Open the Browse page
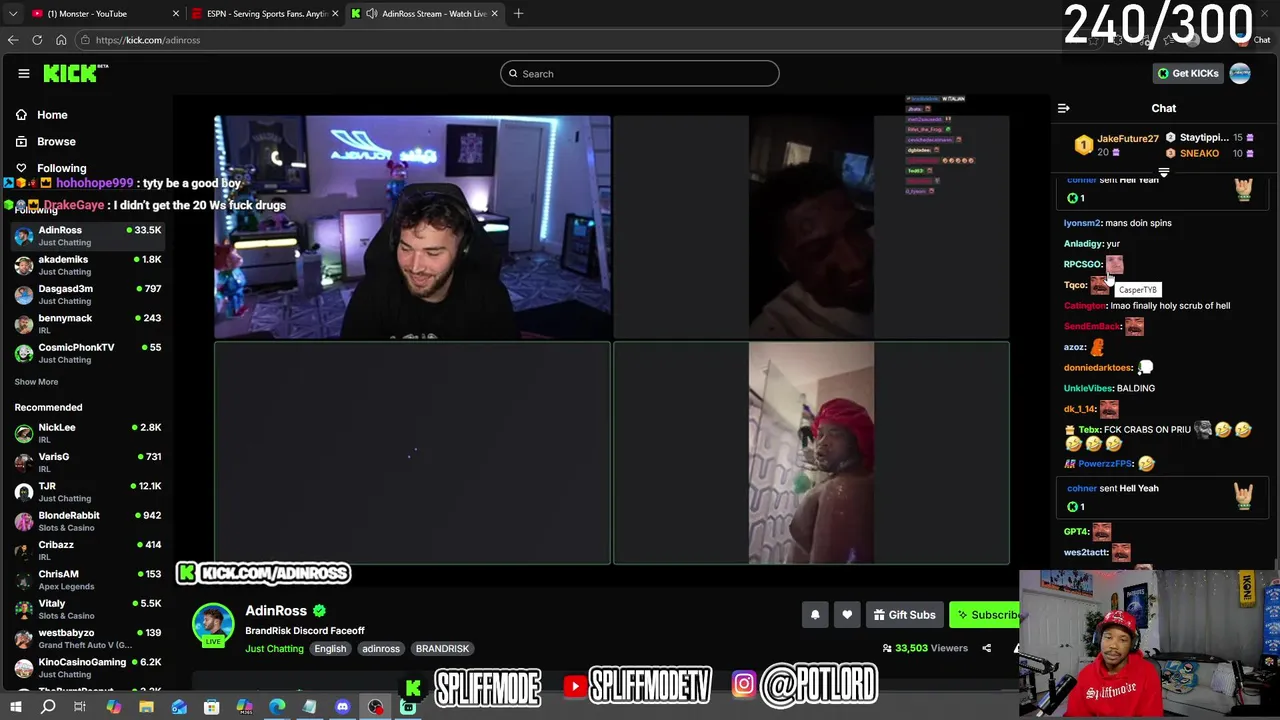Screen dimensions: 1280x720 coord(56,142)
